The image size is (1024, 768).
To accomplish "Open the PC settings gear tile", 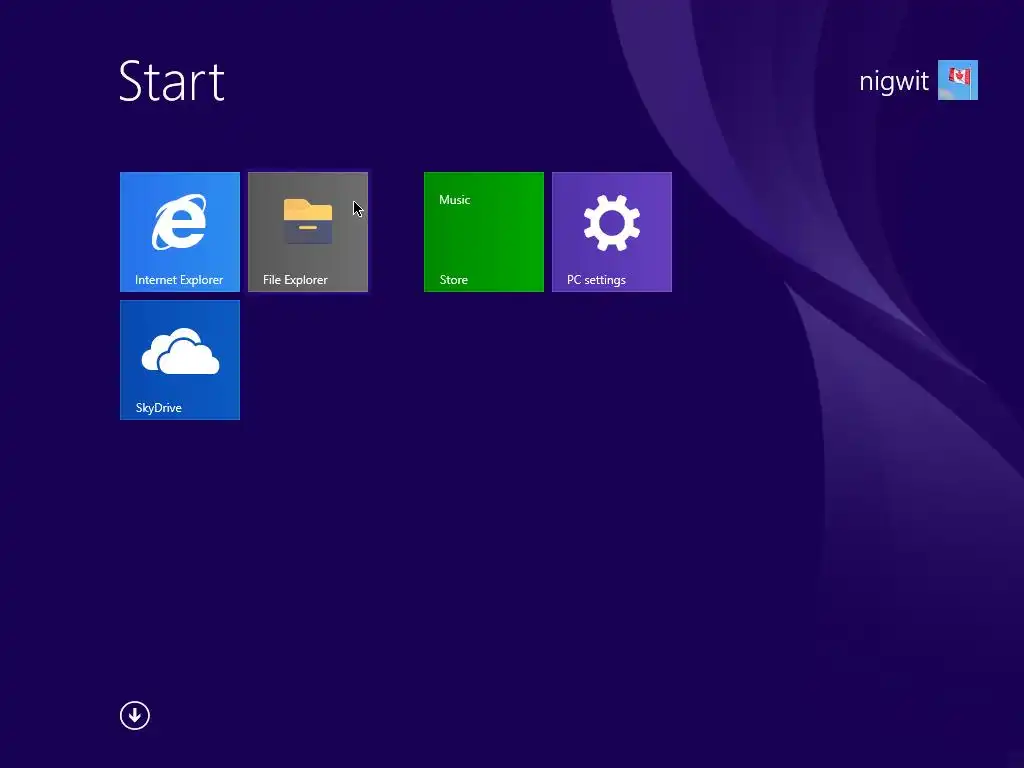I will pyautogui.click(x=611, y=232).
